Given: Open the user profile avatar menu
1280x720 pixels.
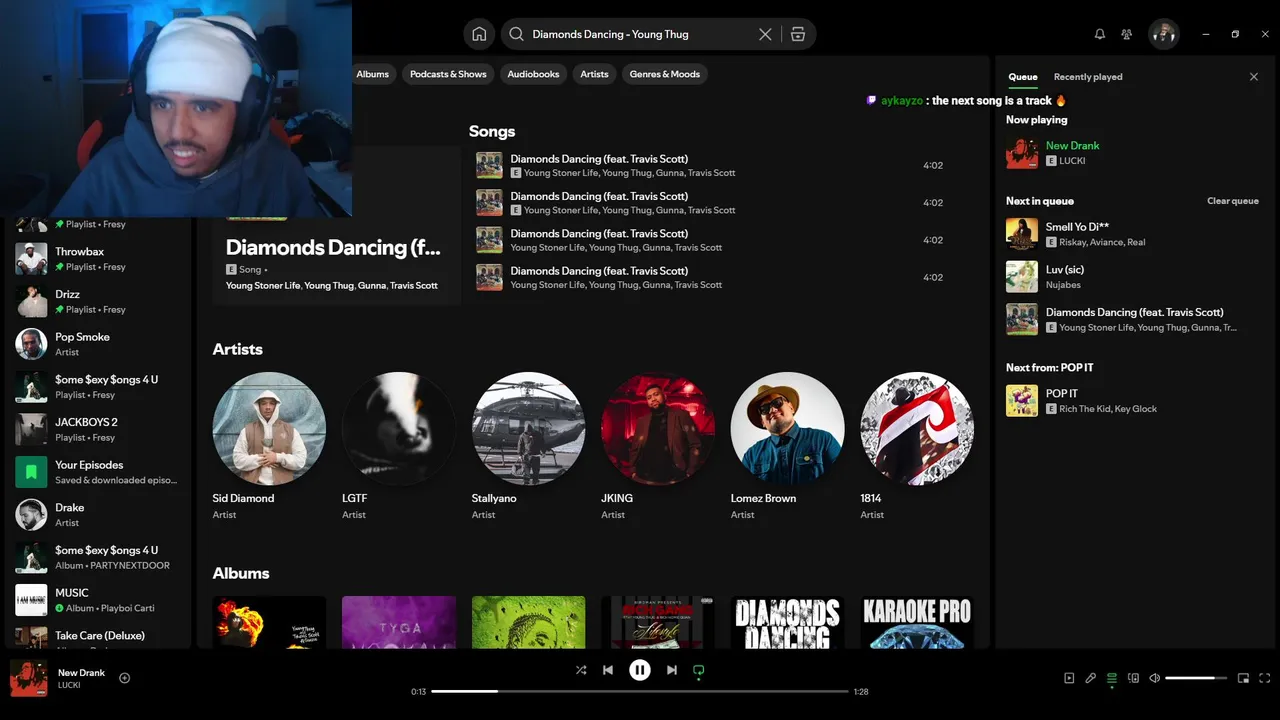Looking at the screenshot, I should [1164, 34].
